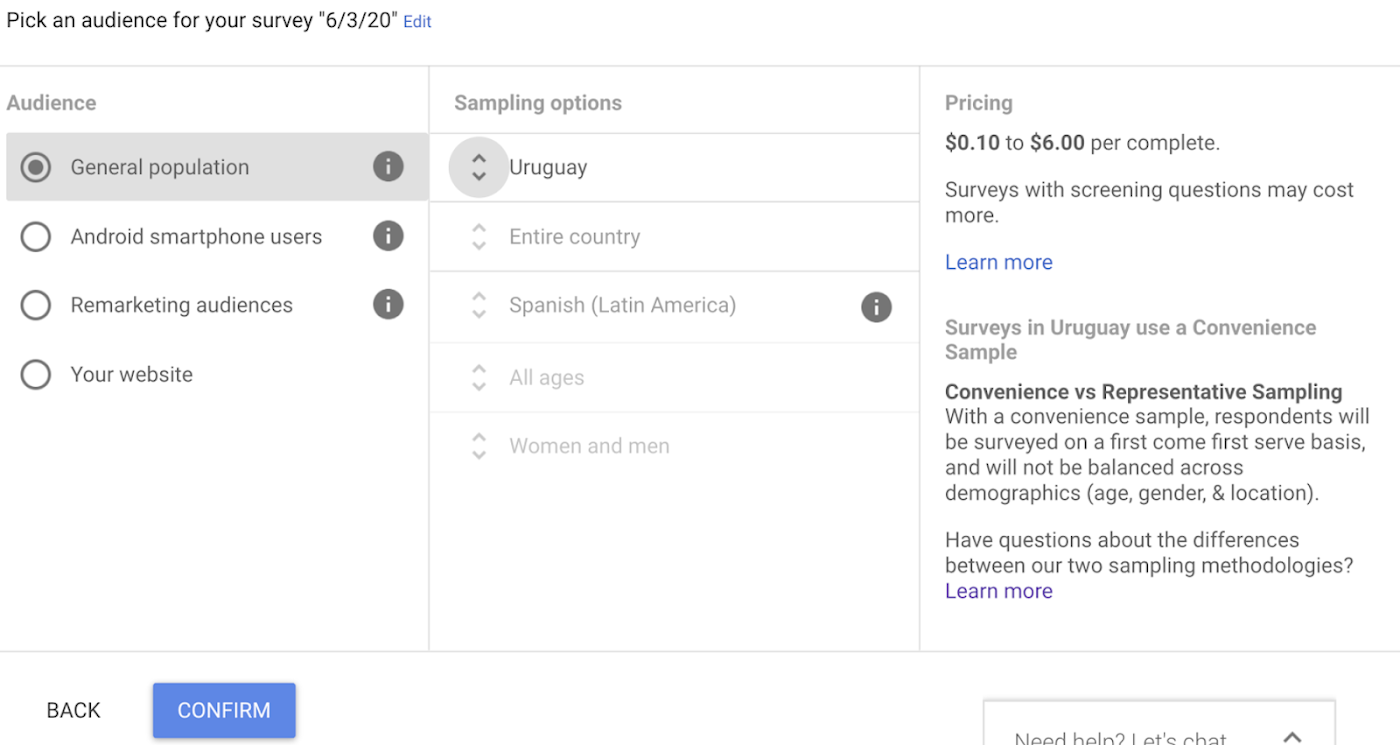Open Learn more link under Pricing
1400x745 pixels.
point(998,262)
